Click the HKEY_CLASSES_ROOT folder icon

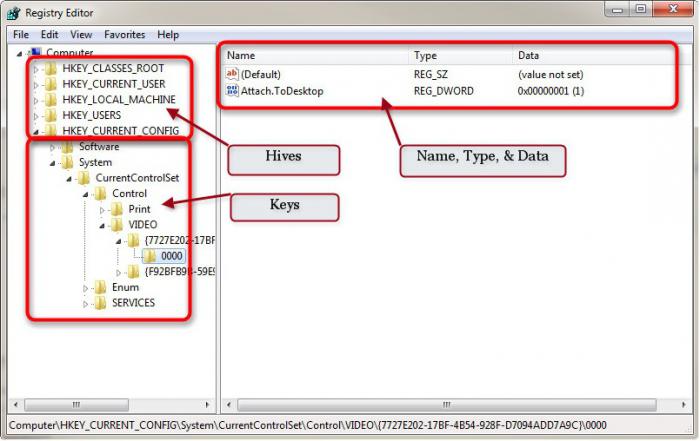click(x=51, y=68)
